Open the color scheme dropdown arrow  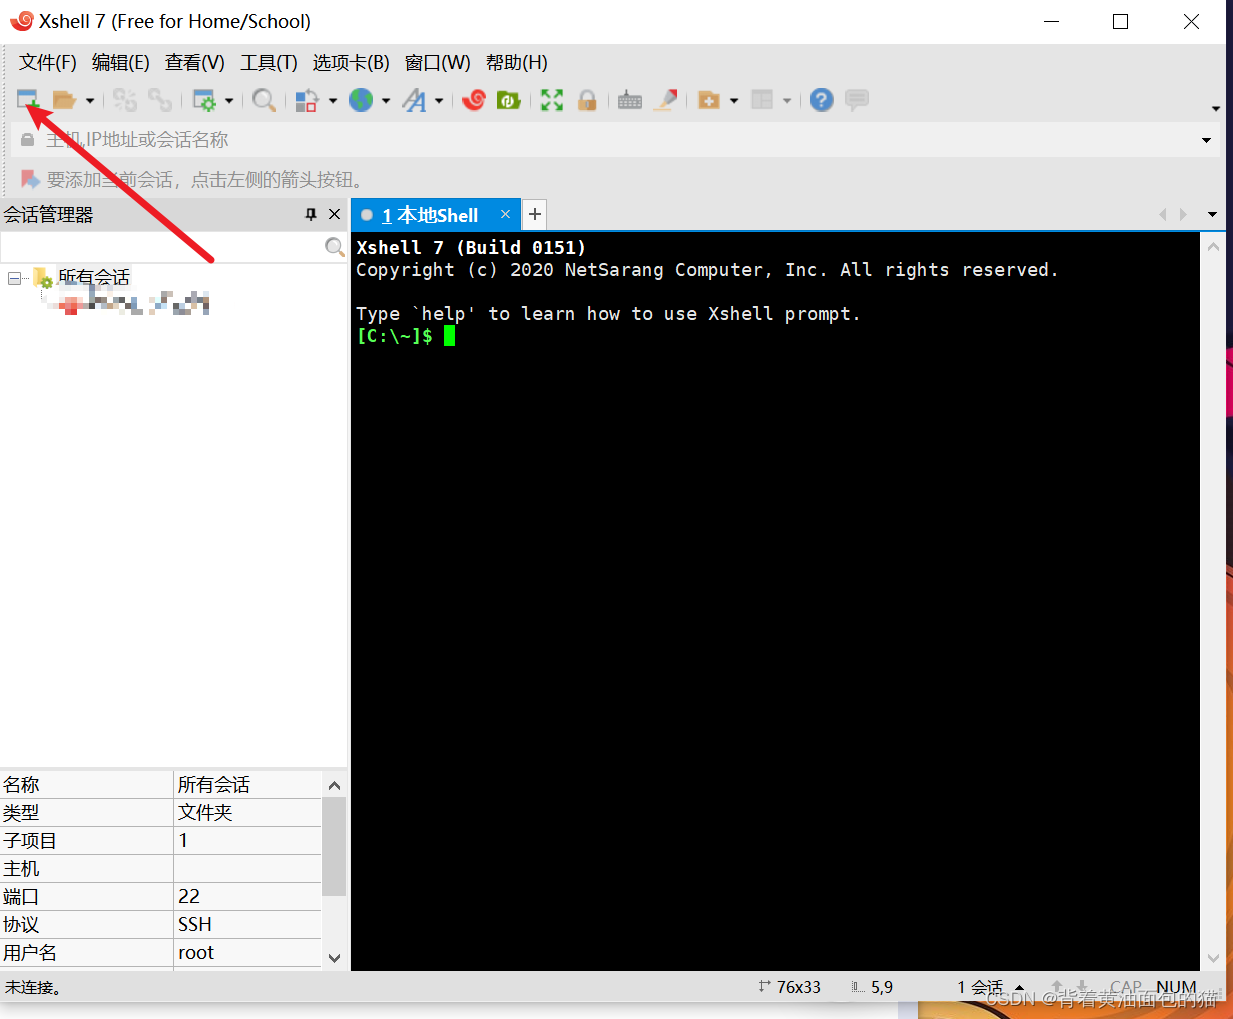click(x=333, y=101)
